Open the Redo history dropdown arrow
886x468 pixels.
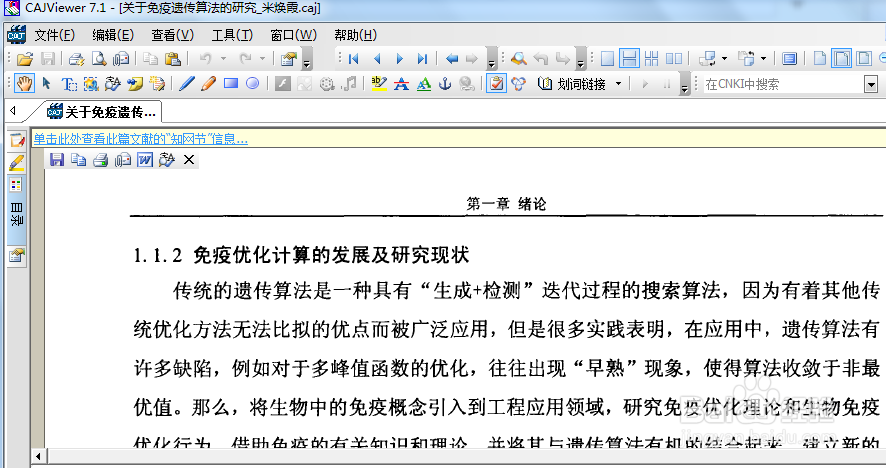pos(262,59)
